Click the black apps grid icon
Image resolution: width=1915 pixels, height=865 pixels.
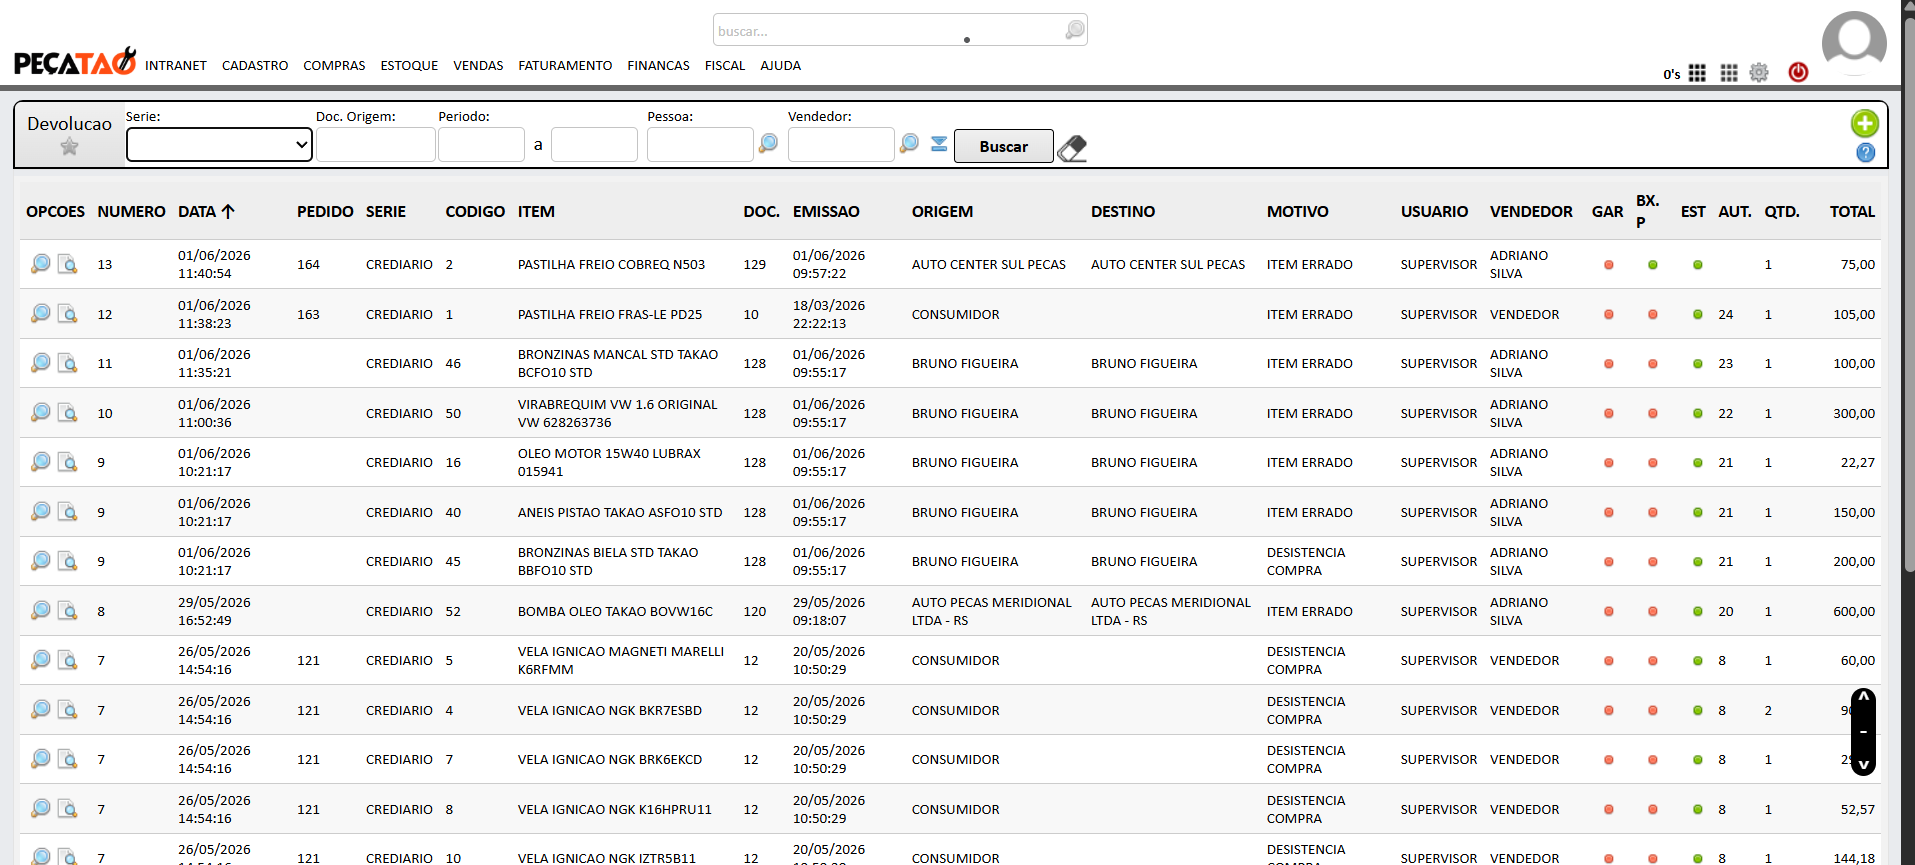[1697, 73]
